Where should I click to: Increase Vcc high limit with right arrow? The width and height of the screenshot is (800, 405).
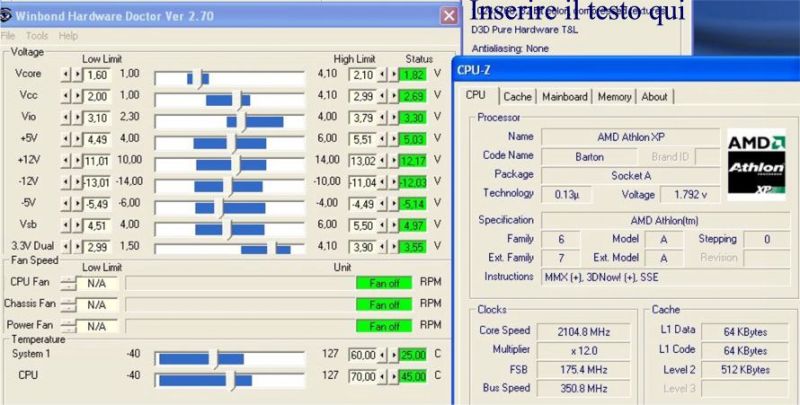pyautogui.click(x=393, y=96)
